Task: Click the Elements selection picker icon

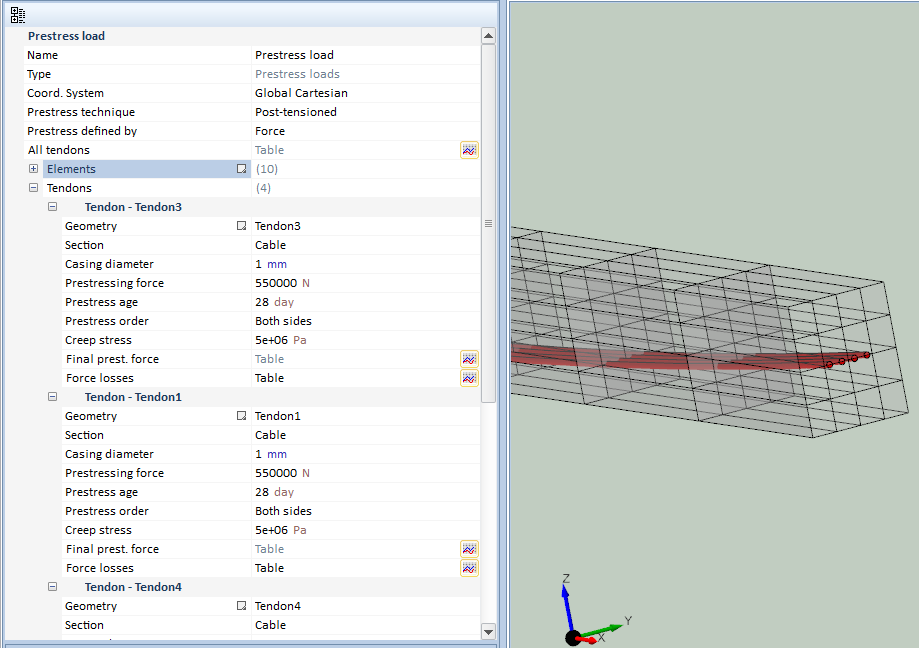Action: click(241, 169)
